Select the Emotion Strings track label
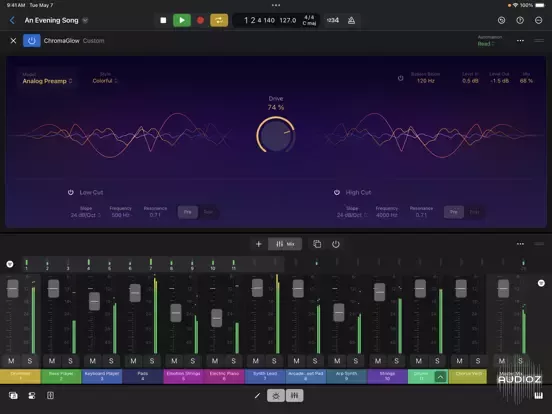The width and height of the screenshot is (552, 414). 183,376
